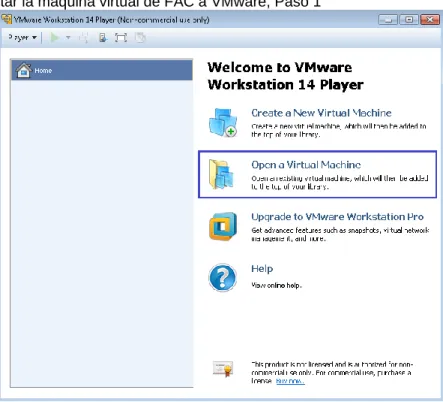Click the VMware Player title bar icon
This screenshot has height=402, width=443.
pyautogui.click(x=7, y=19)
